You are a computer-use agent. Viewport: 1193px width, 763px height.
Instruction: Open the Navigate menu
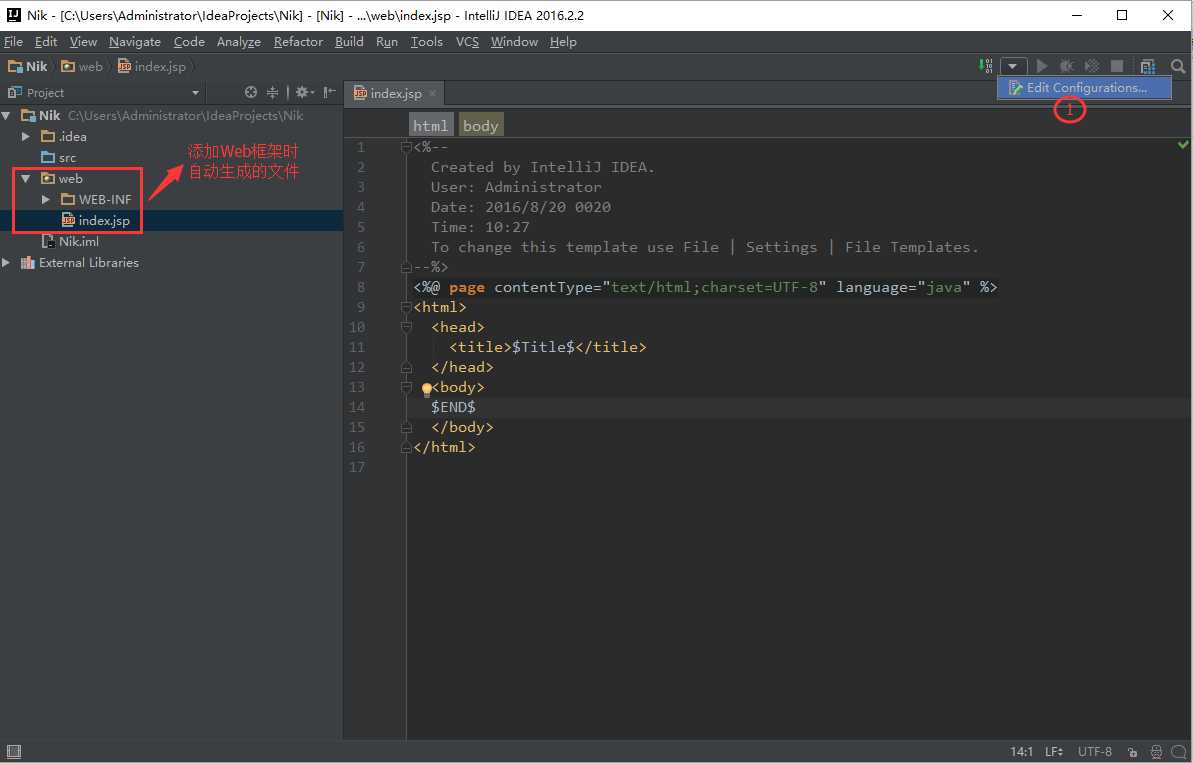pyautogui.click(x=135, y=42)
